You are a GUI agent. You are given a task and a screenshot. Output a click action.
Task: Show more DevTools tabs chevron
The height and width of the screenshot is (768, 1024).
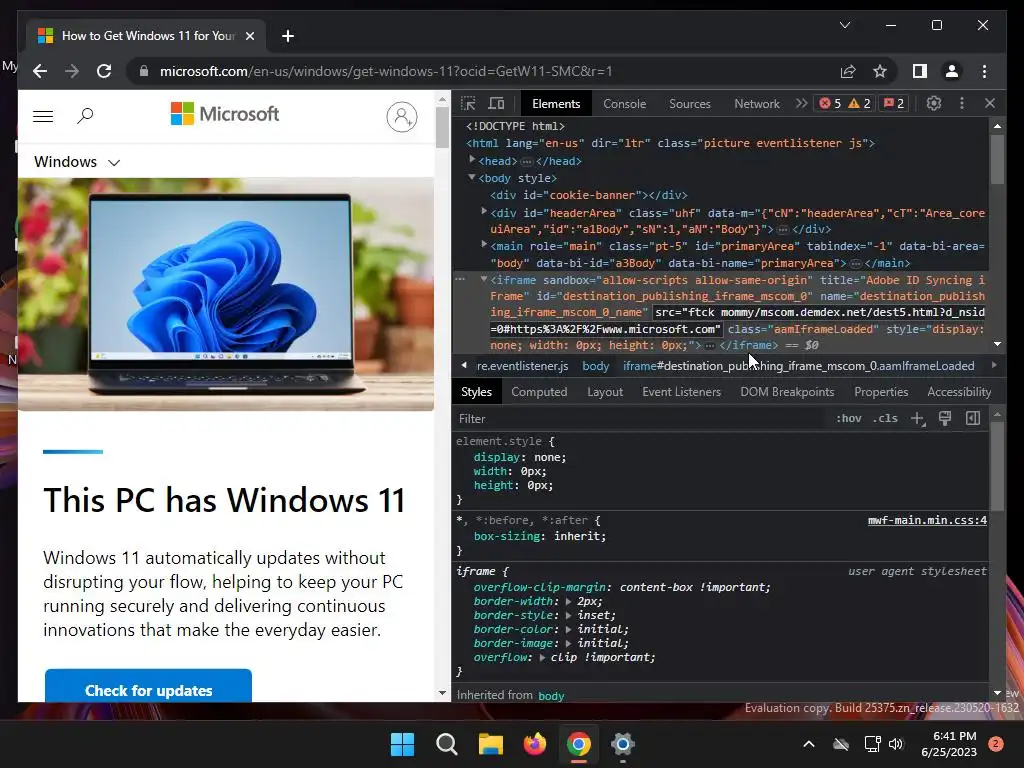[x=801, y=103]
